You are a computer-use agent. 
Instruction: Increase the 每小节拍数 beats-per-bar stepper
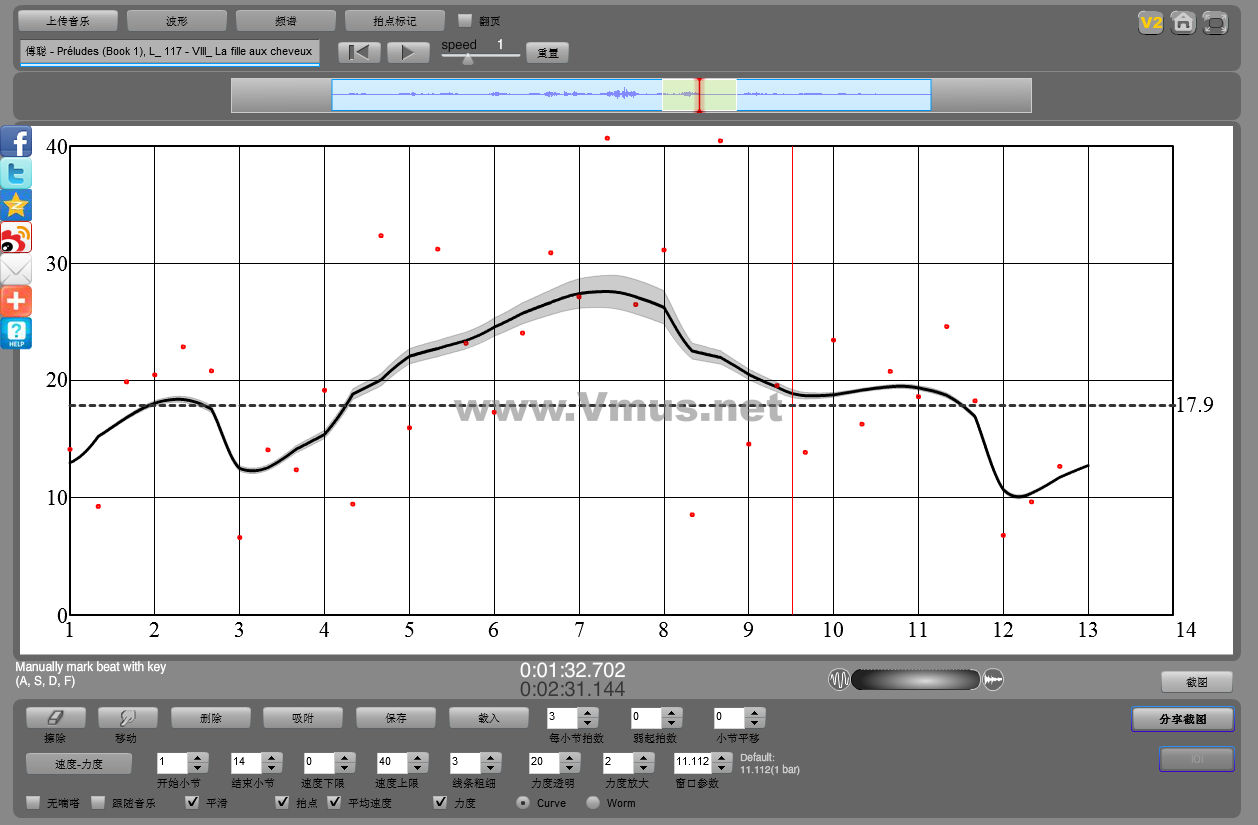pyautogui.click(x=588, y=712)
